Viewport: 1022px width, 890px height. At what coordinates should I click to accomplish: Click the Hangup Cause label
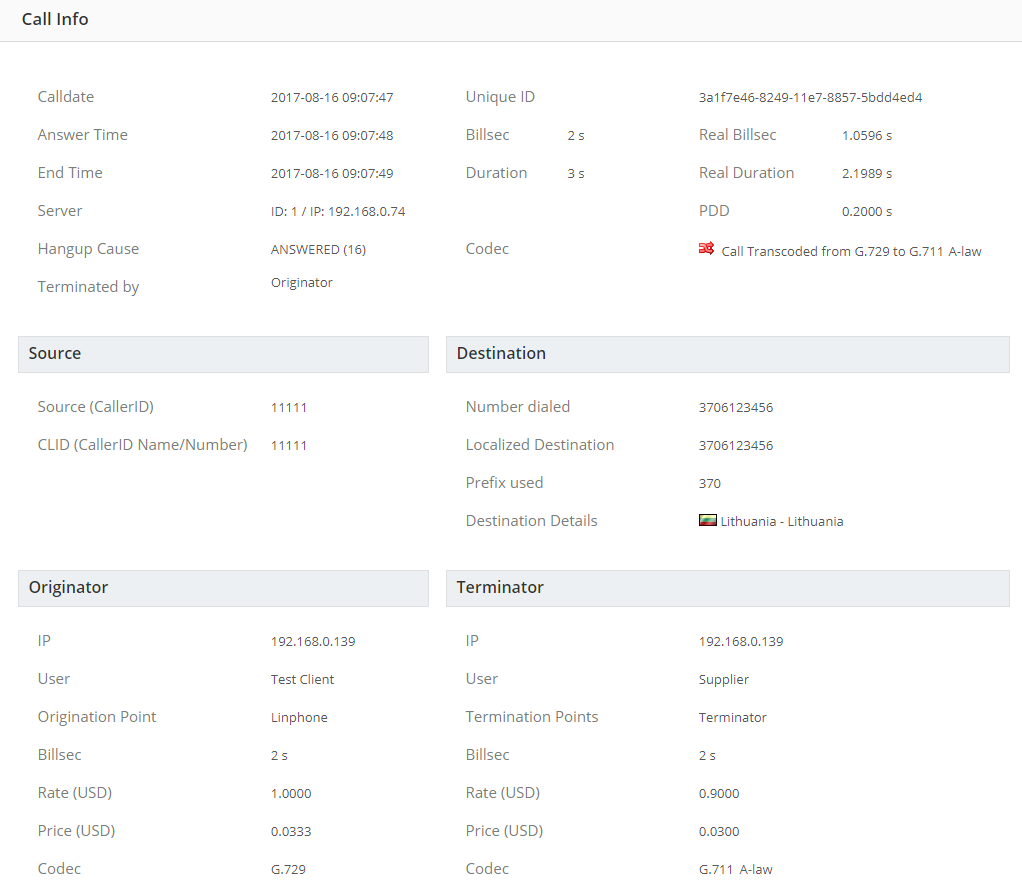pos(88,249)
